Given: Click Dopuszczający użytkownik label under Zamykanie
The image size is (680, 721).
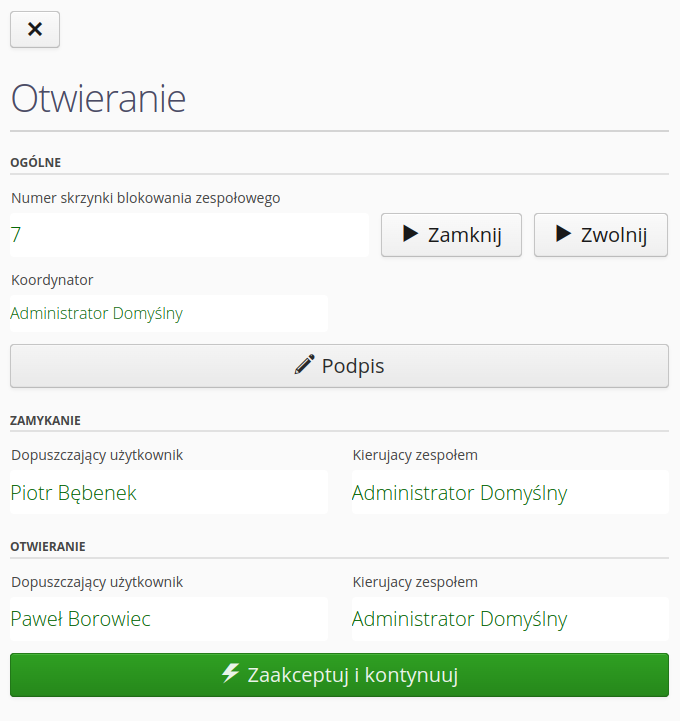Looking at the screenshot, I should (x=97, y=455).
